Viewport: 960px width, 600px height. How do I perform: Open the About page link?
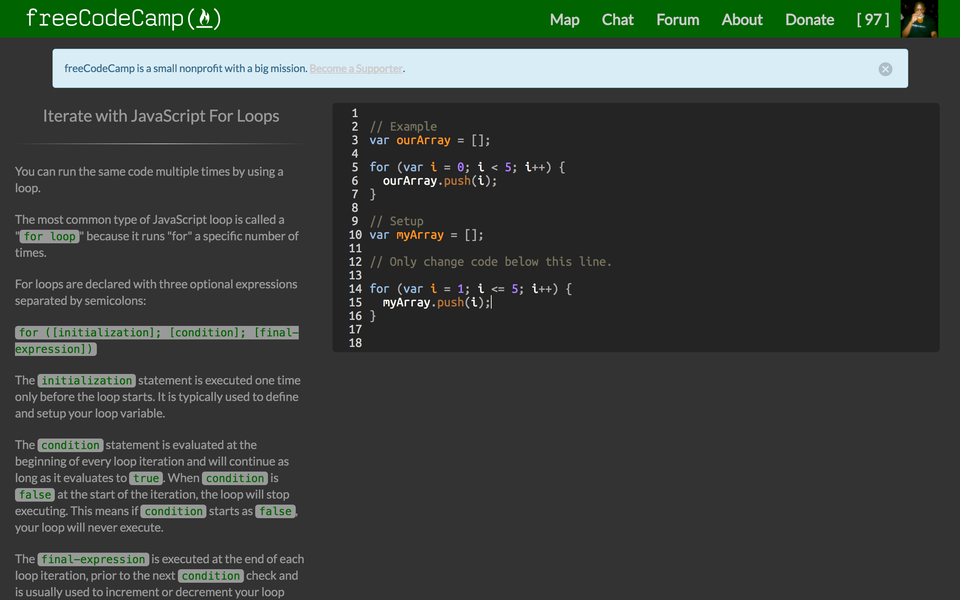pos(742,20)
